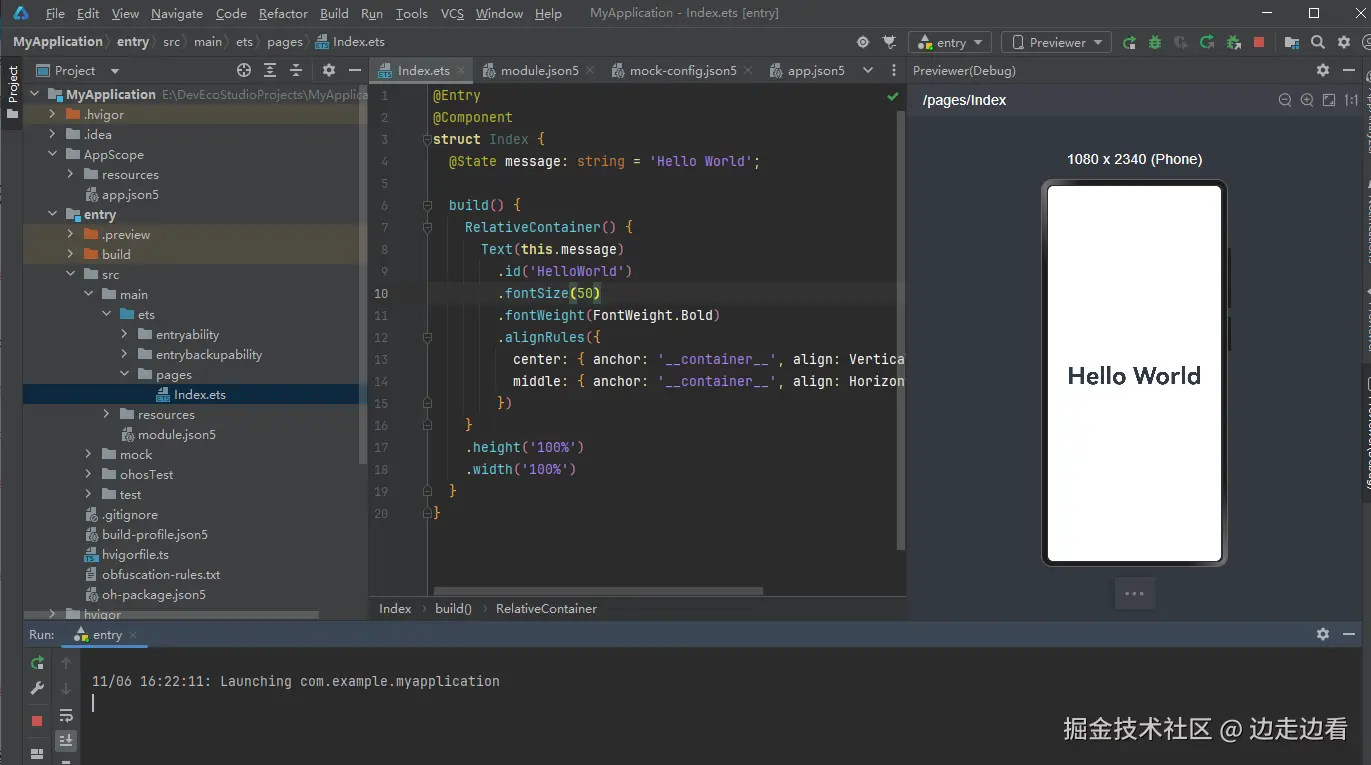
Task: Click the editor horizontal scrollbar
Action: pyautogui.click(x=598, y=591)
